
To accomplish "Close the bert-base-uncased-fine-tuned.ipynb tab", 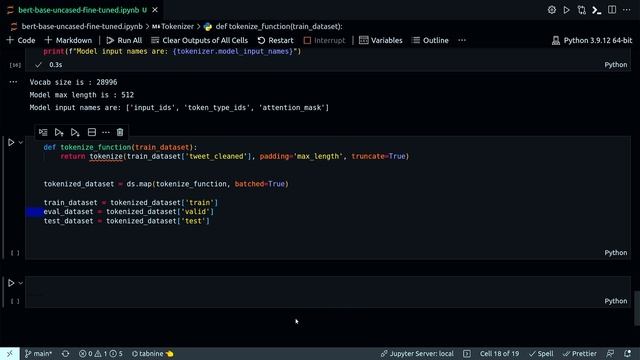I will coord(155,10).
